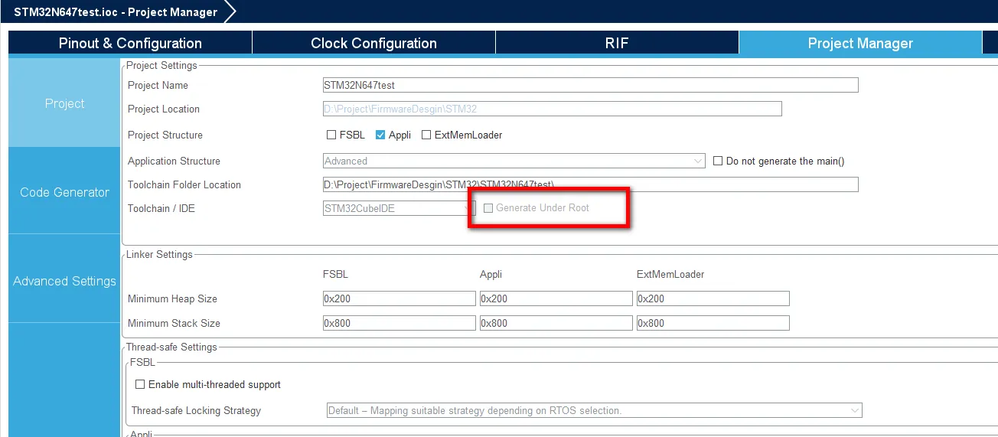
Task: Toggle the Generate Under Root checkbox
Action: 488,208
